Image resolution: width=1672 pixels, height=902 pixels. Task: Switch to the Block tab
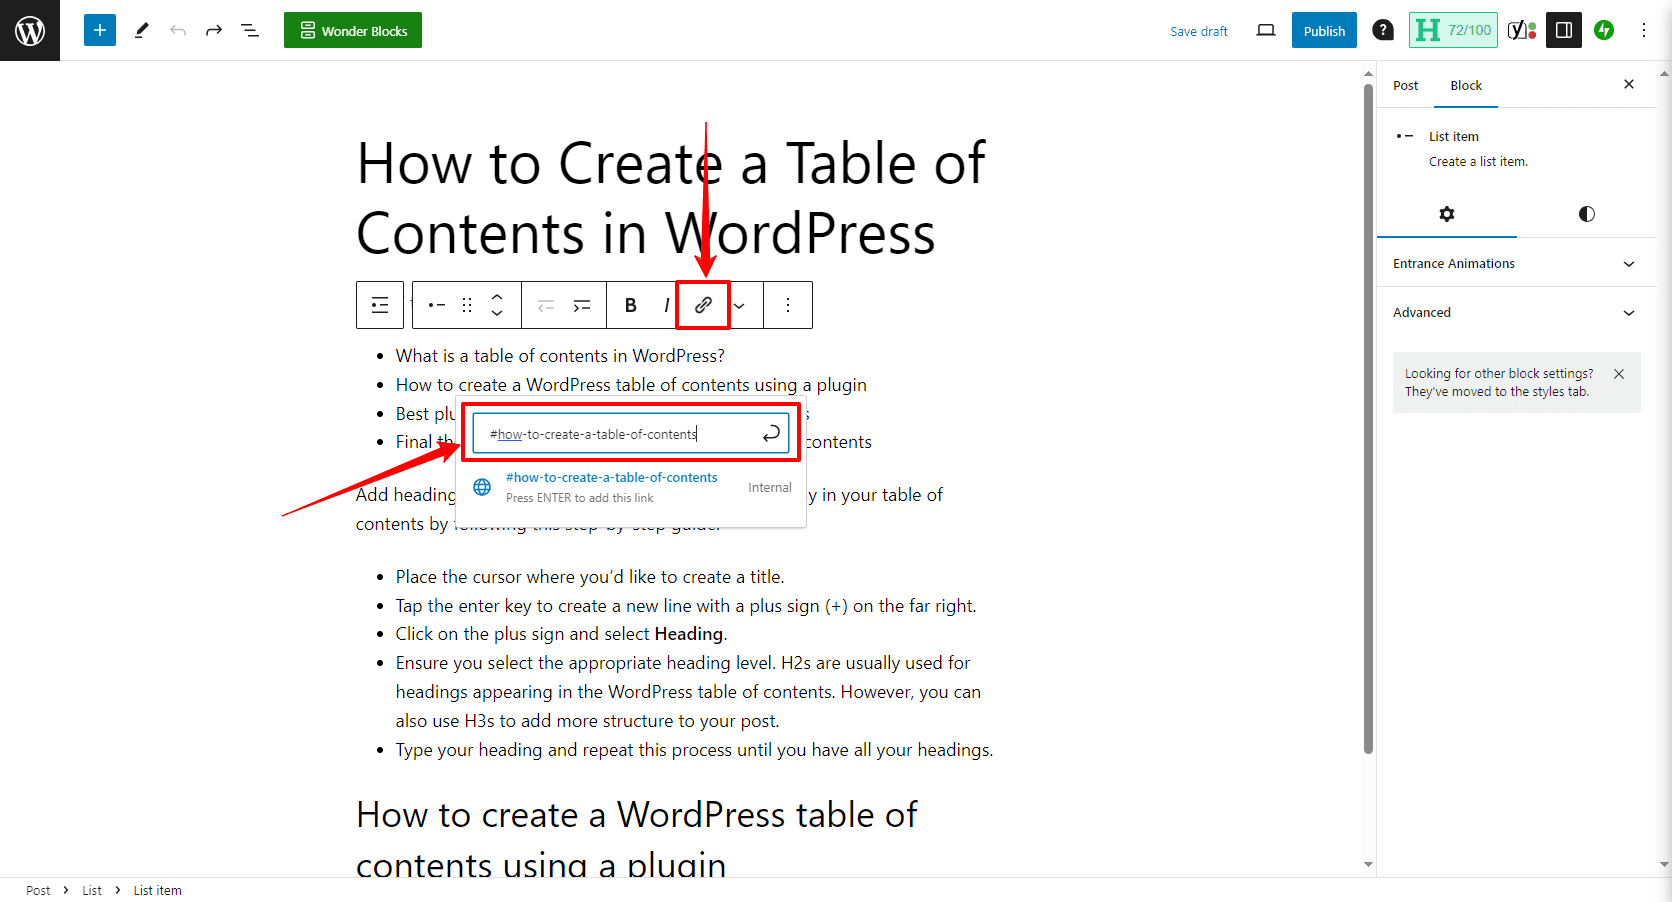[1466, 85]
